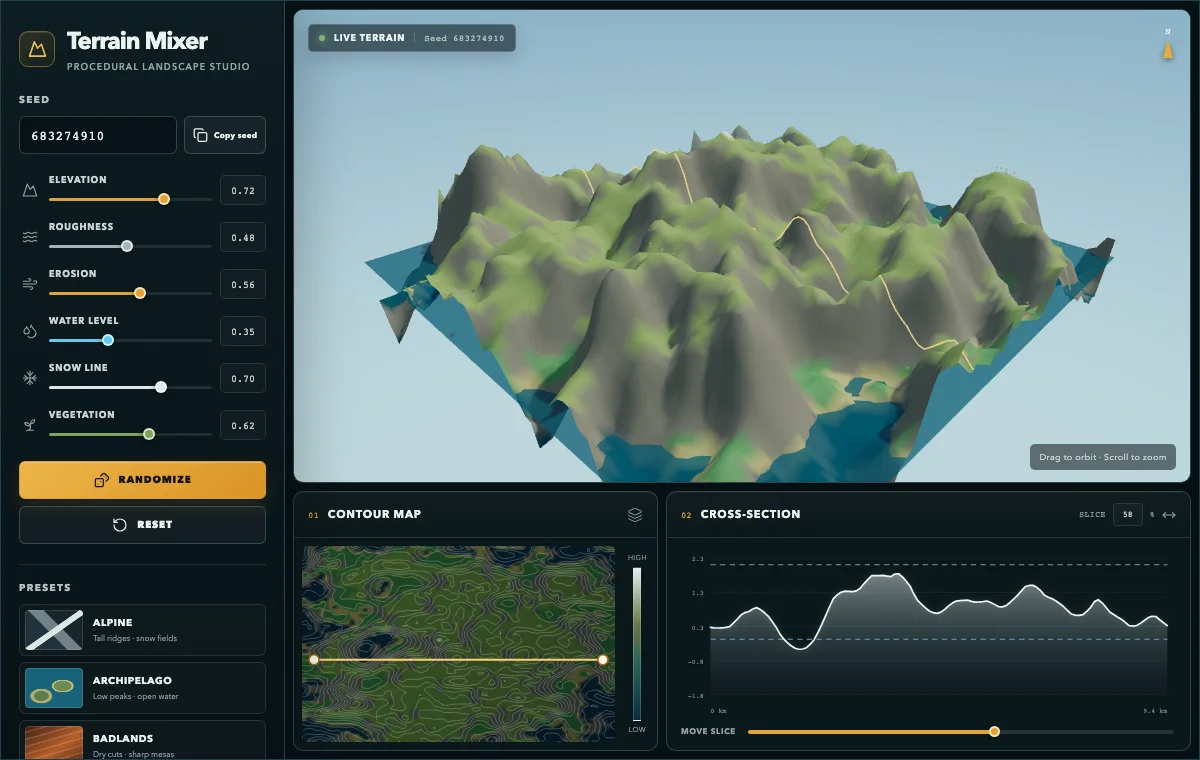Click the contour map layers icon
This screenshot has height=760, width=1200.
[x=635, y=514]
